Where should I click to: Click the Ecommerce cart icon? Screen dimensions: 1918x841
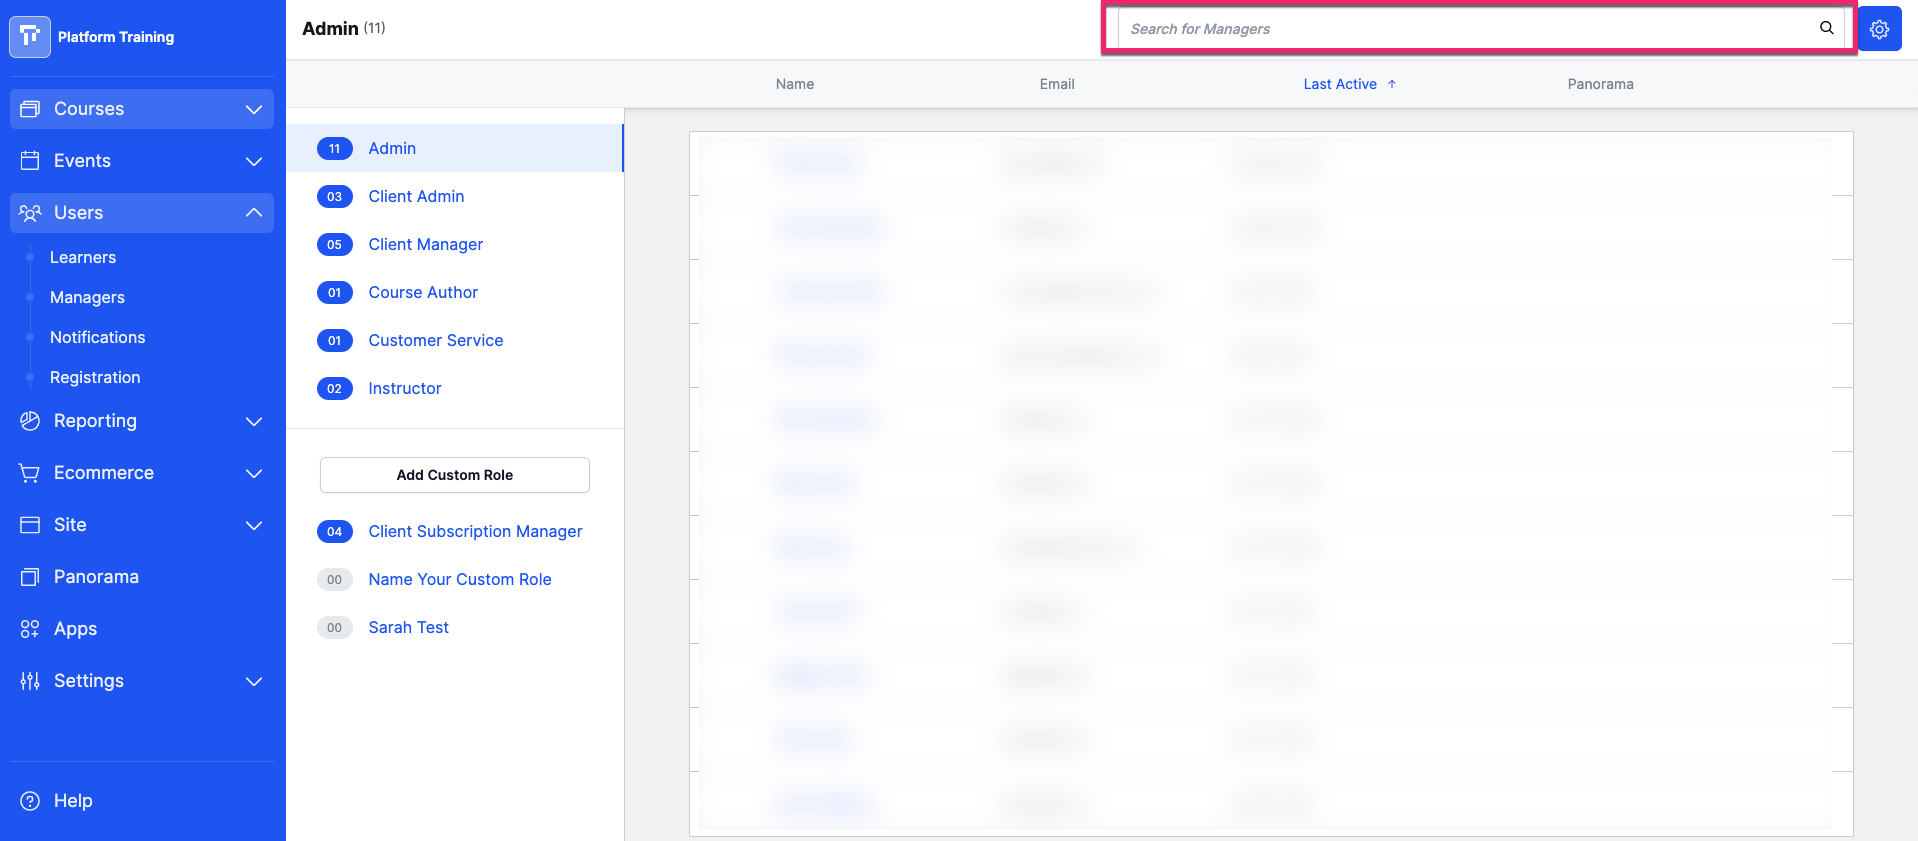[30, 473]
